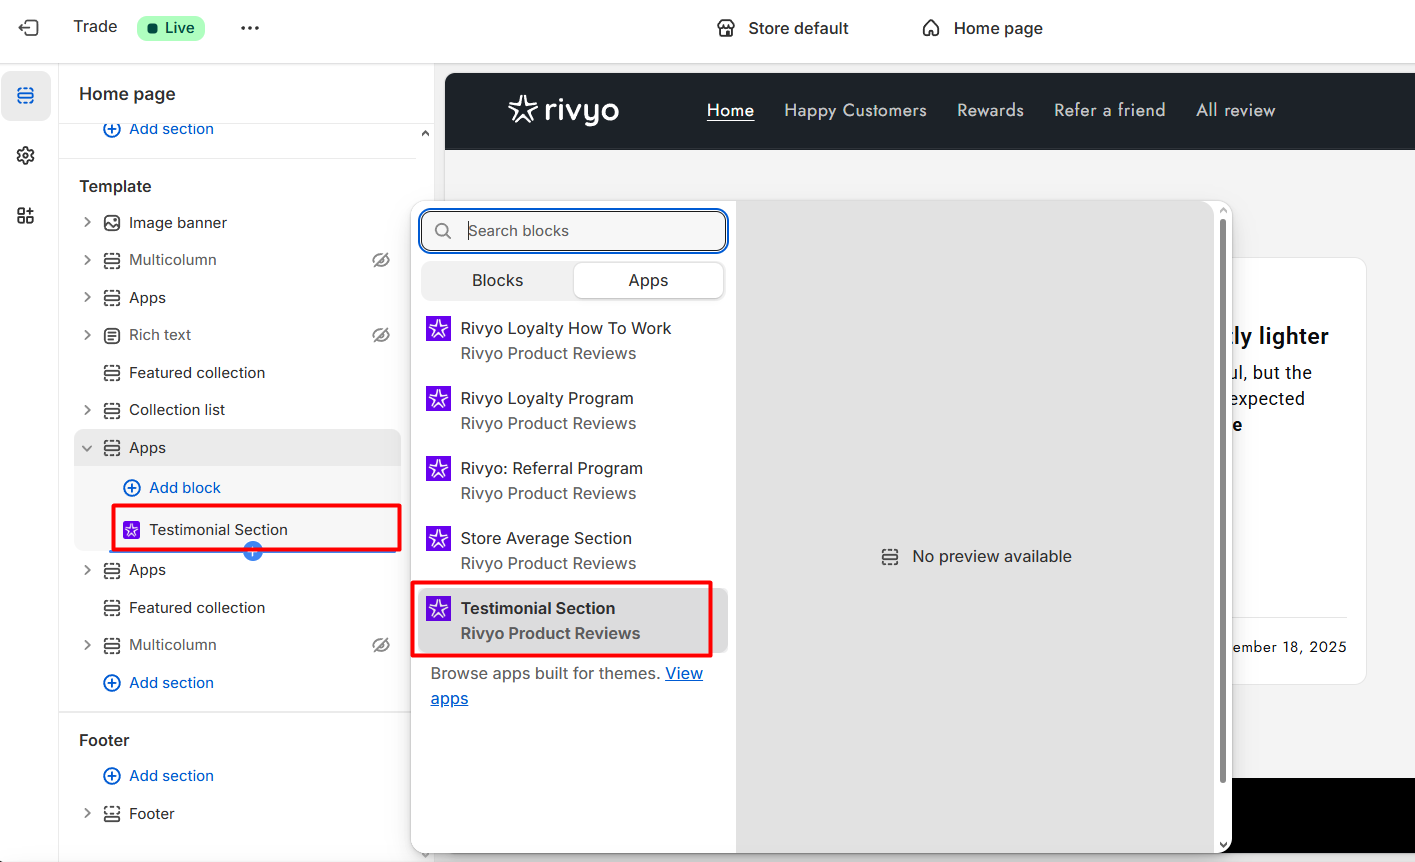Image resolution: width=1415 pixels, height=862 pixels.
Task: Open Happy Customers in preview navigation
Action: (855, 111)
